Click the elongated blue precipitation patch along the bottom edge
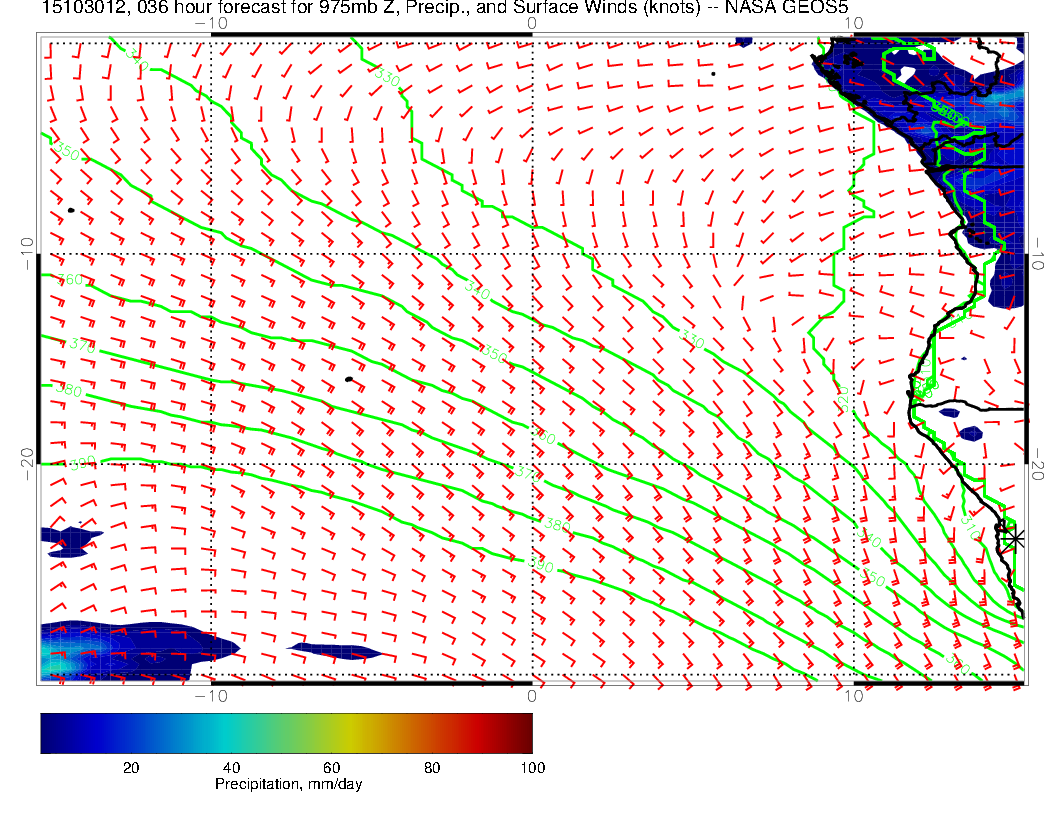1056x816 pixels. click(x=334, y=651)
